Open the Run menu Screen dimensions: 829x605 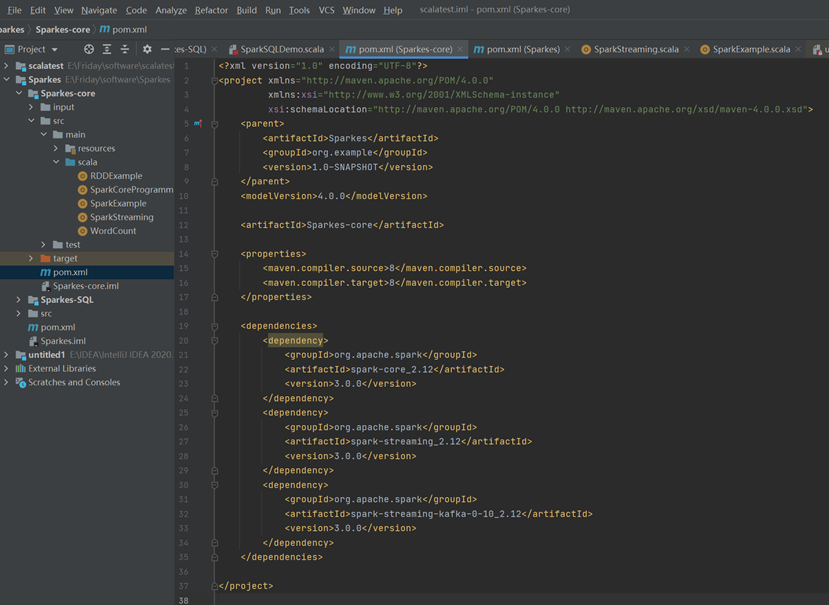pyautogui.click(x=273, y=10)
